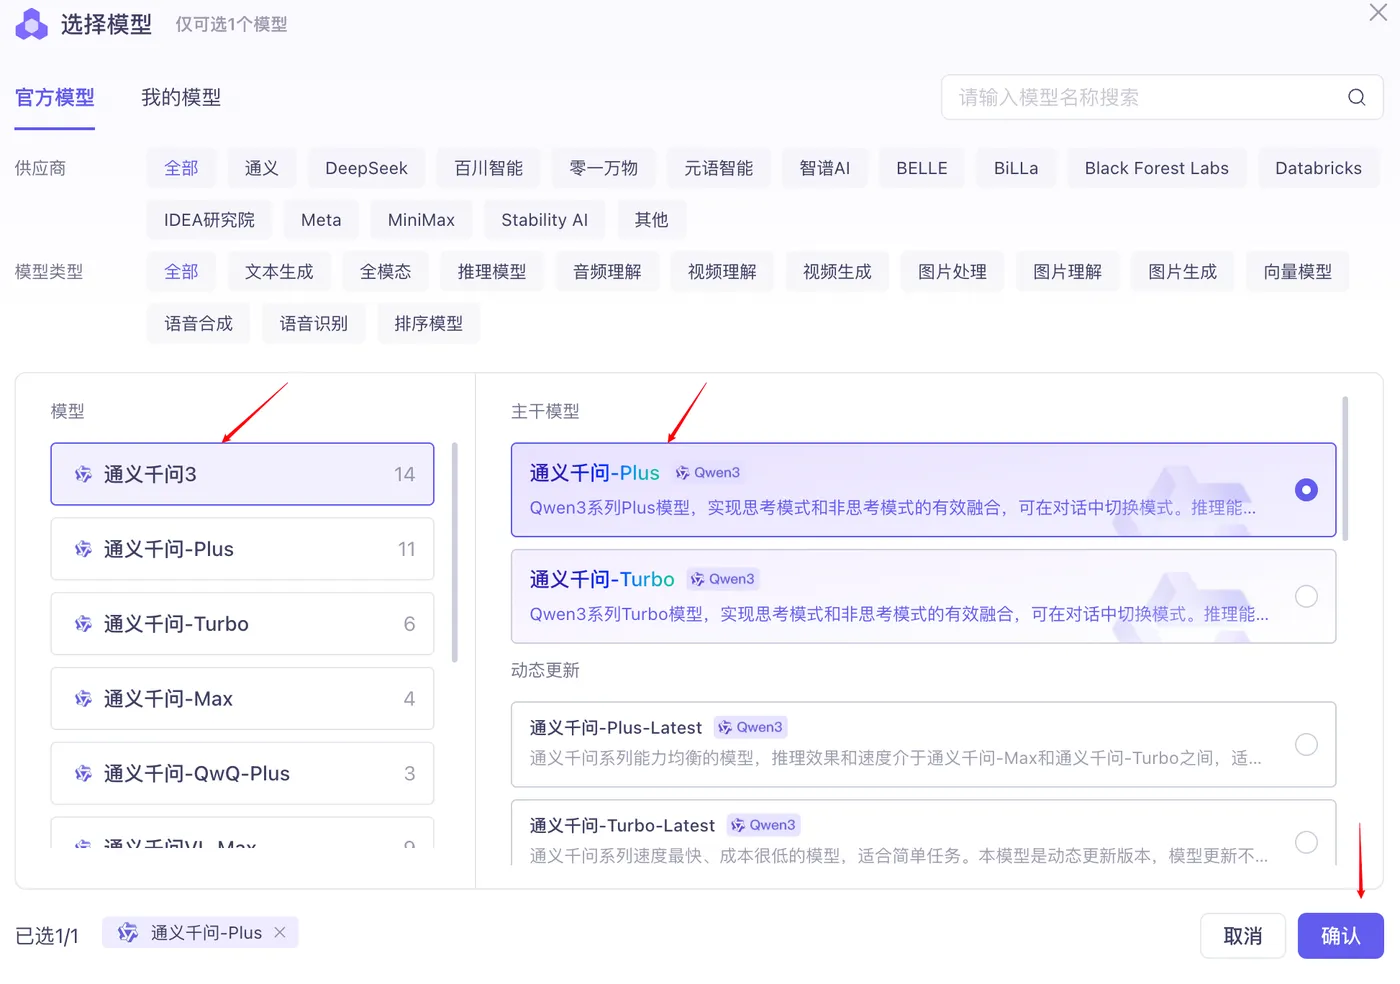Select the 通义千问-Turbo-Latest radio button
The height and width of the screenshot is (984, 1400).
click(x=1306, y=842)
